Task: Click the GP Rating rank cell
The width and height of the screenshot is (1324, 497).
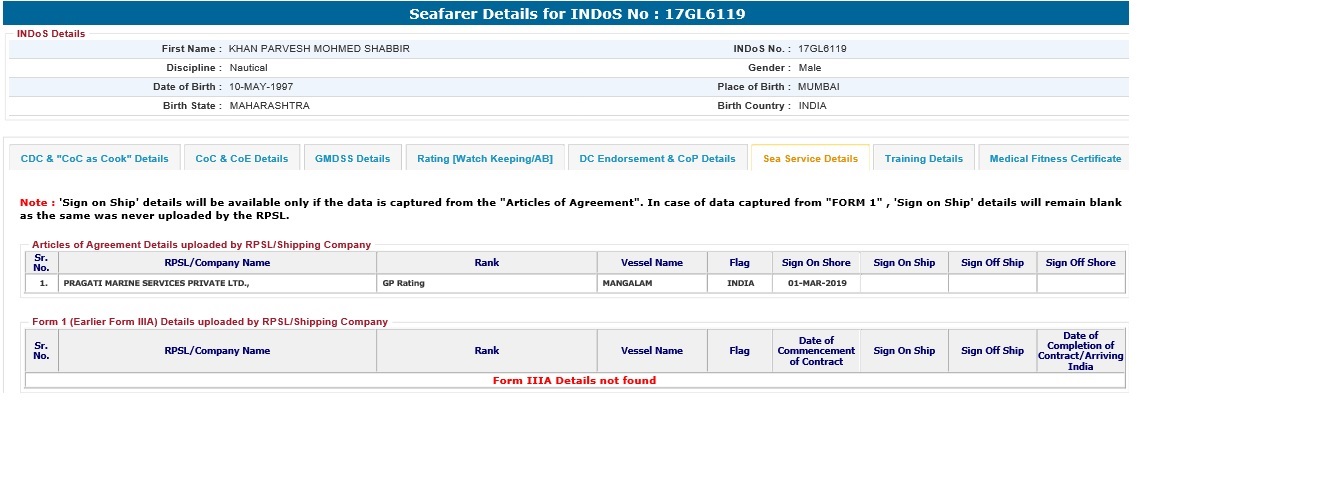Action: click(403, 284)
